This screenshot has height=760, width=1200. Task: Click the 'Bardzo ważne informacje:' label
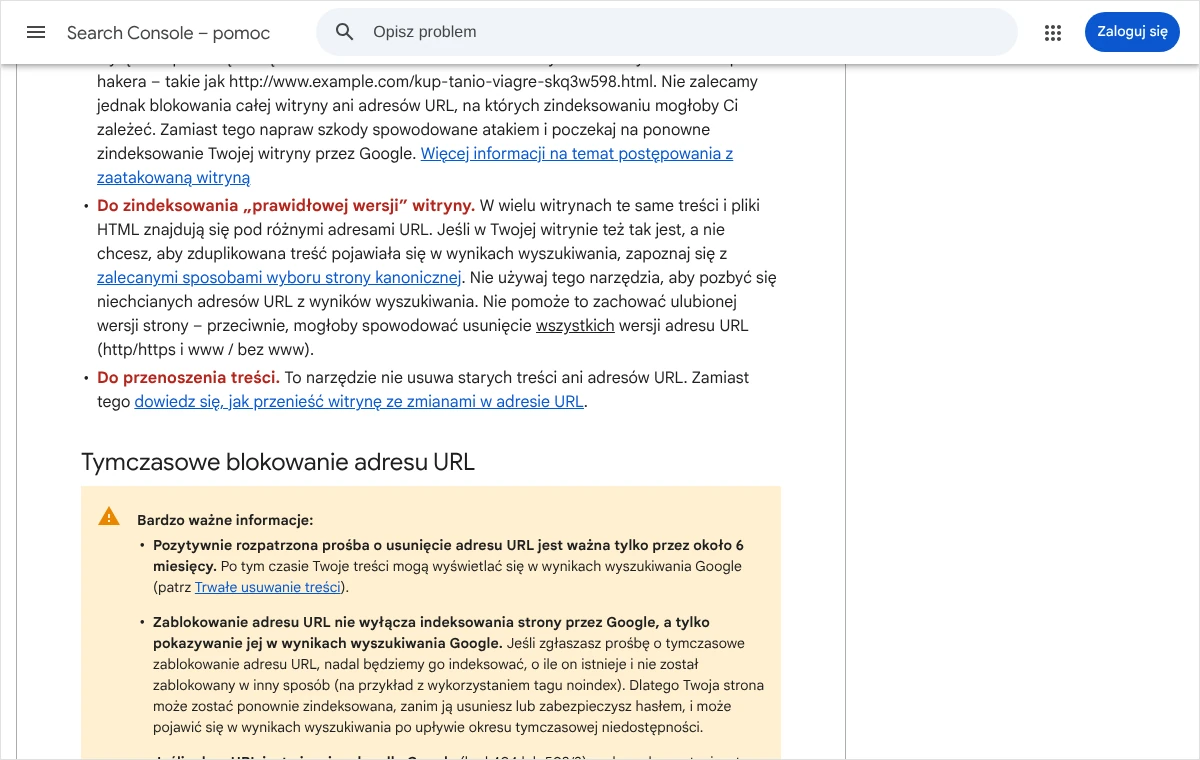pyautogui.click(x=225, y=520)
